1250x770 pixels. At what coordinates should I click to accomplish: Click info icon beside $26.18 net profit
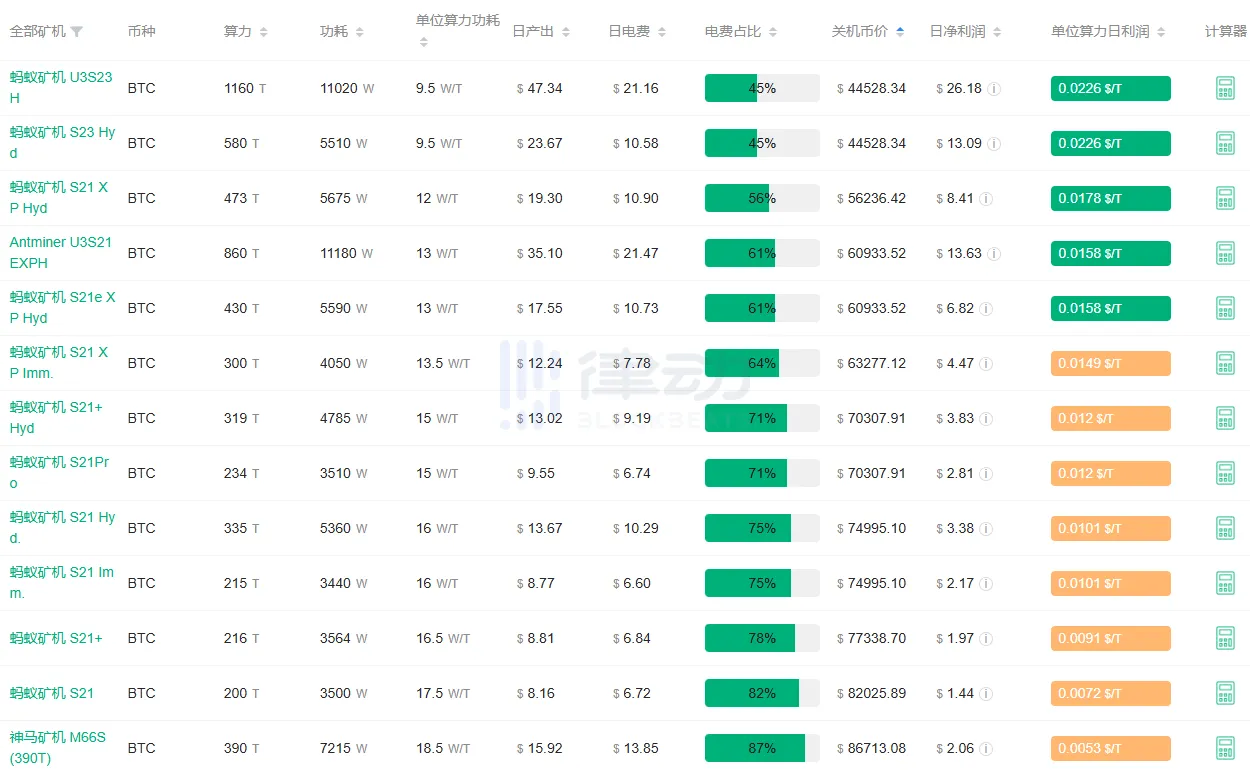[x=994, y=89]
